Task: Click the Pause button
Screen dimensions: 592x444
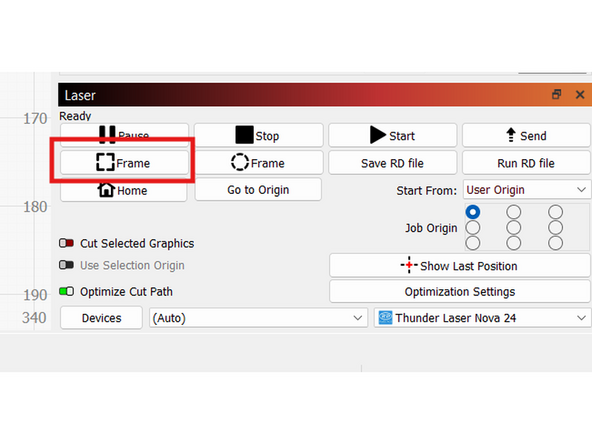Action: coord(124,135)
